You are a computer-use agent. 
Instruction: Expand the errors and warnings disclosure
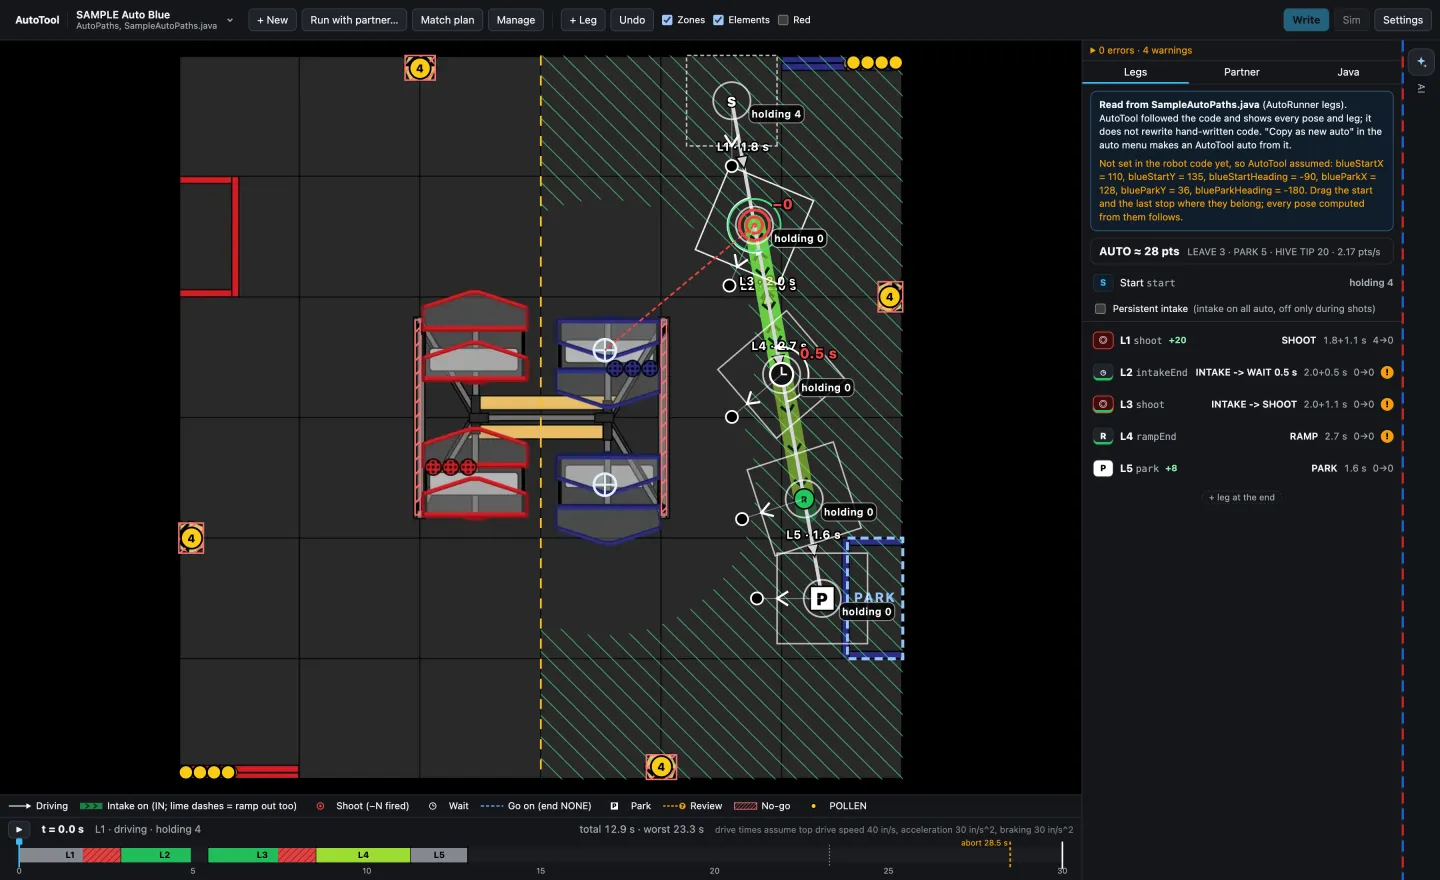1141,50
